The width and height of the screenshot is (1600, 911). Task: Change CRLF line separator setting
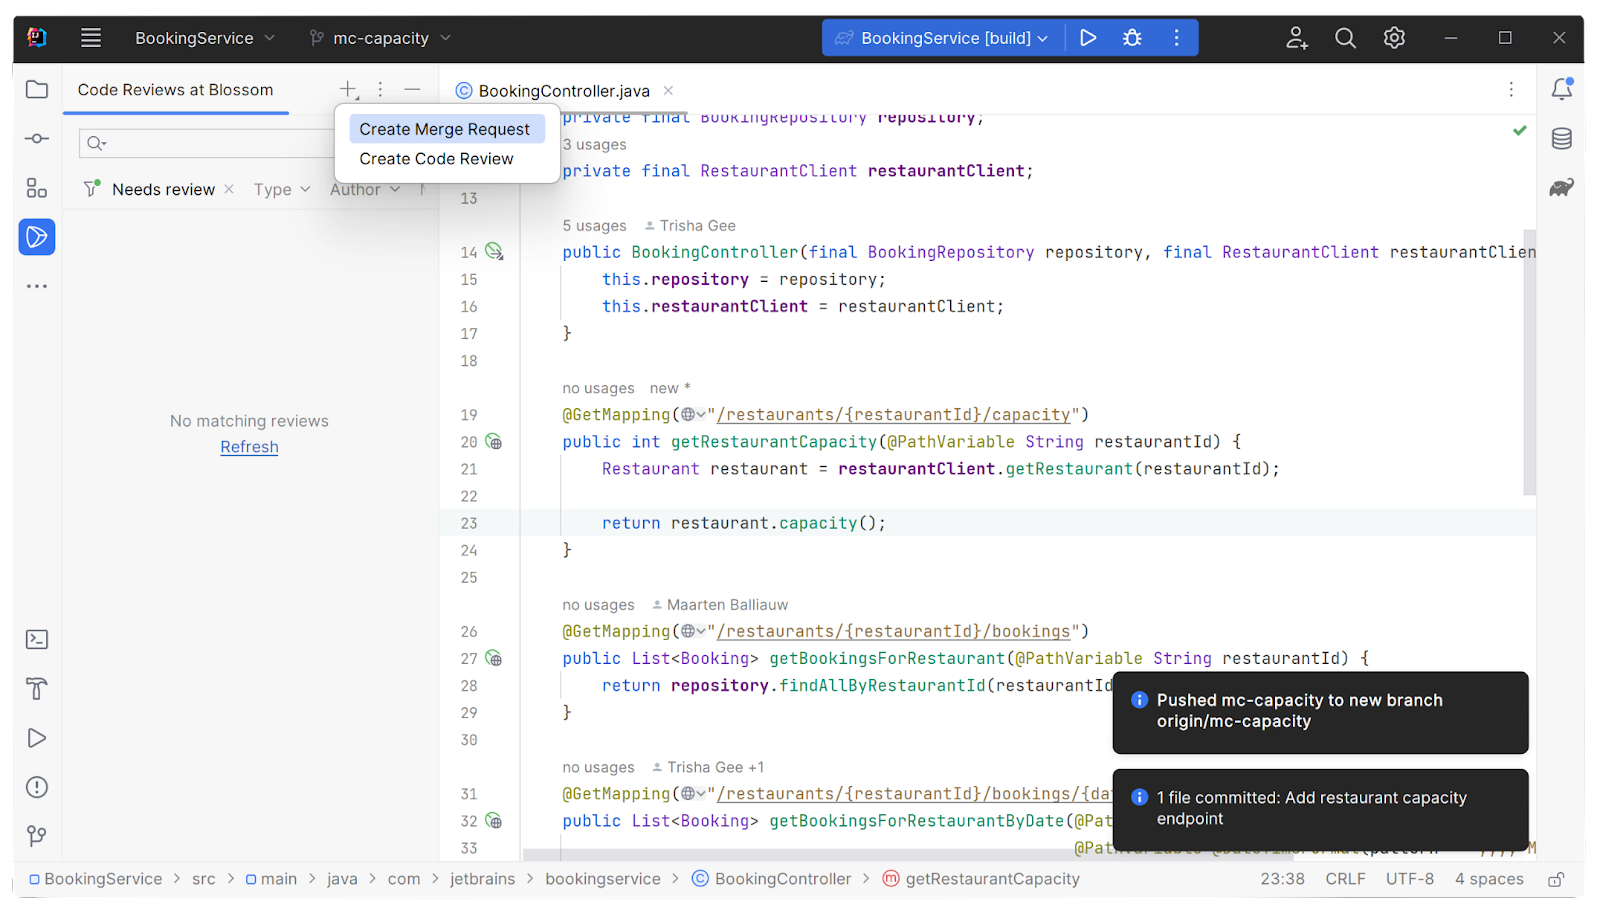pyautogui.click(x=1345, y=879)
